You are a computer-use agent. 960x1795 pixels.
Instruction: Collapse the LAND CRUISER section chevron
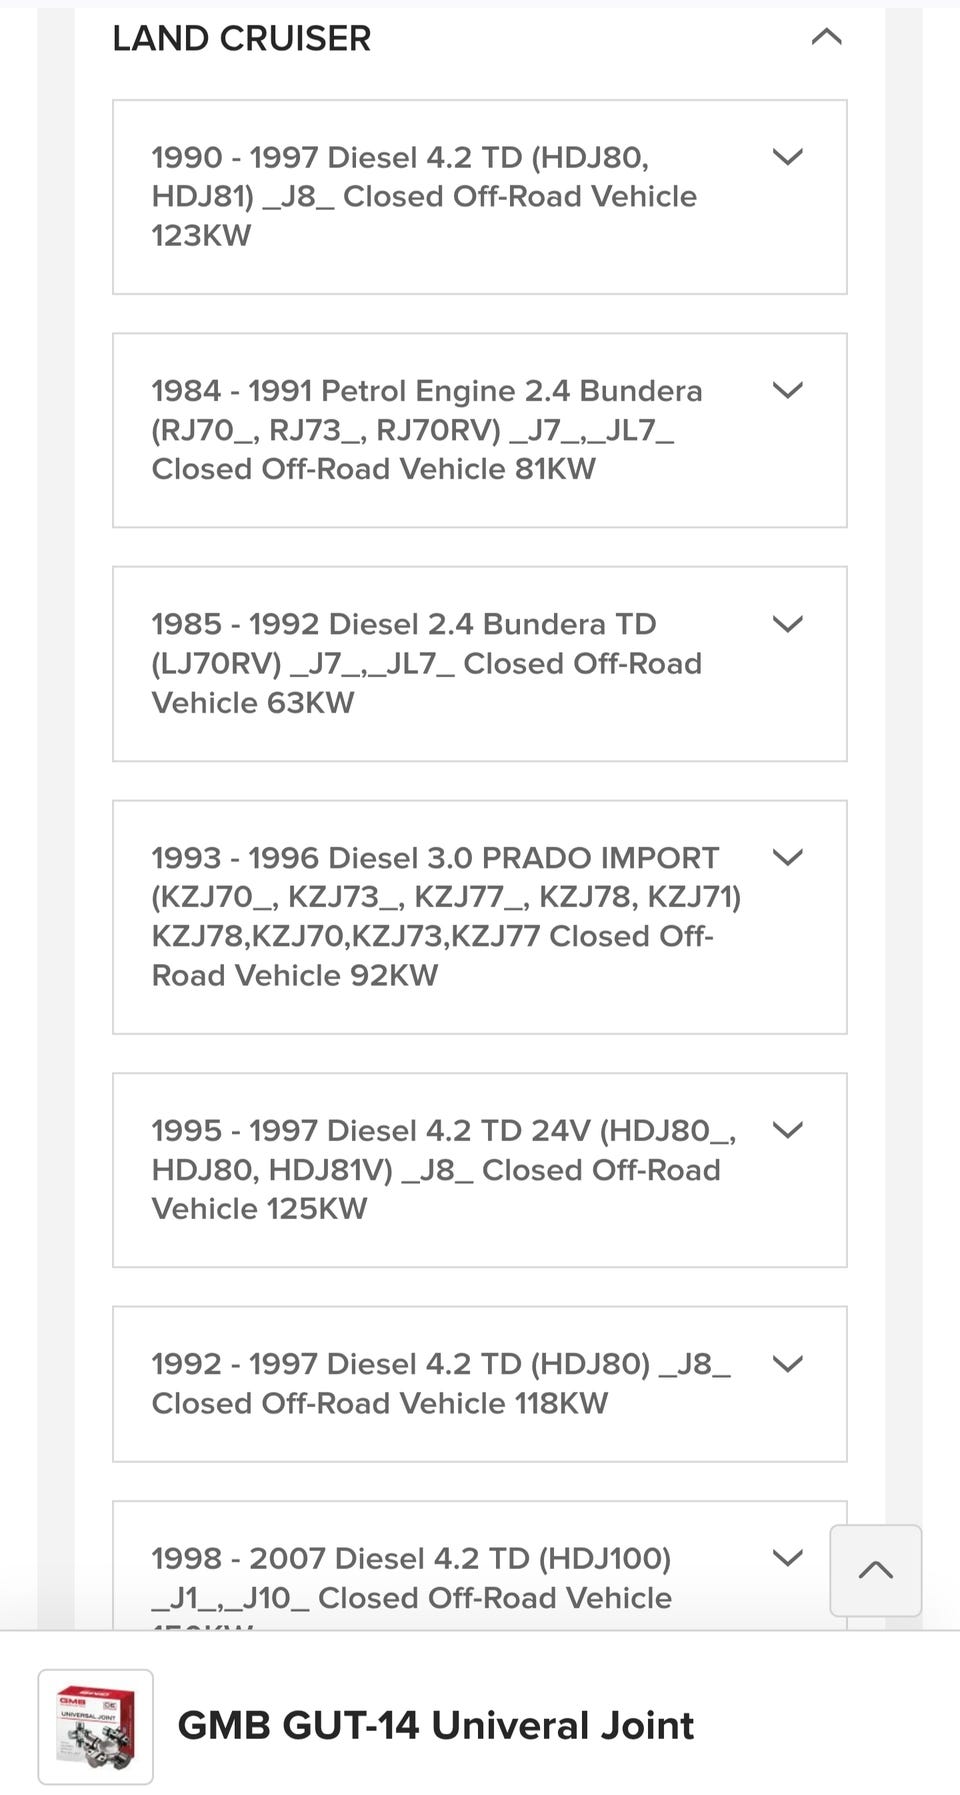826,38
